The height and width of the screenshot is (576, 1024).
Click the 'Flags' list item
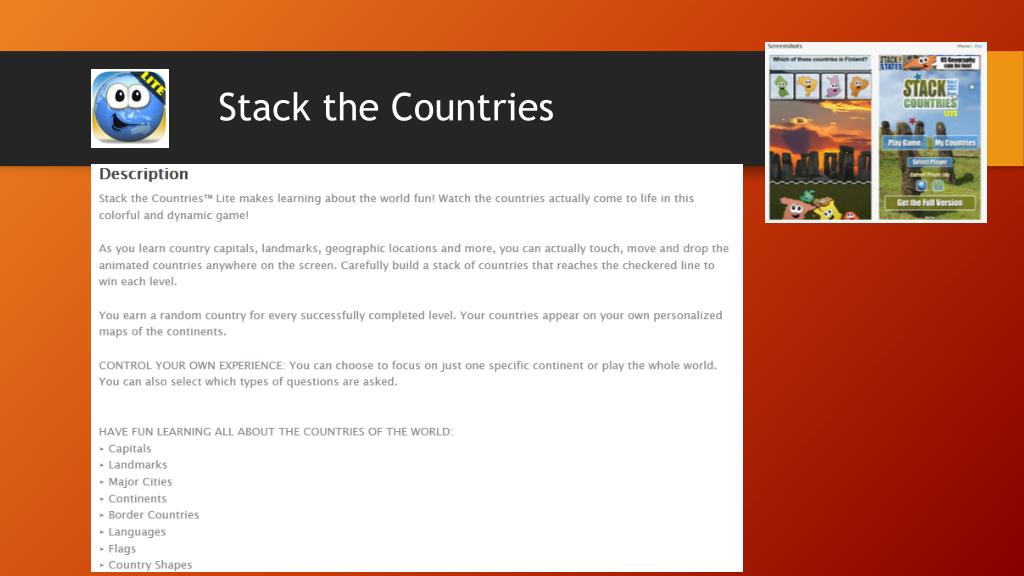[122, 549]
